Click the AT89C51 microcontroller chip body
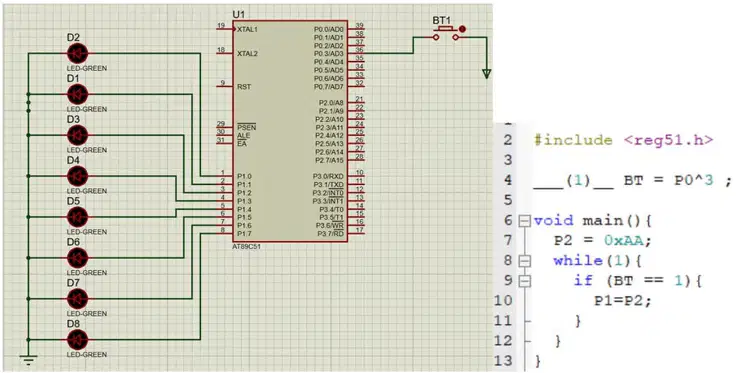 pyautogui.click(x=290, y=131)
